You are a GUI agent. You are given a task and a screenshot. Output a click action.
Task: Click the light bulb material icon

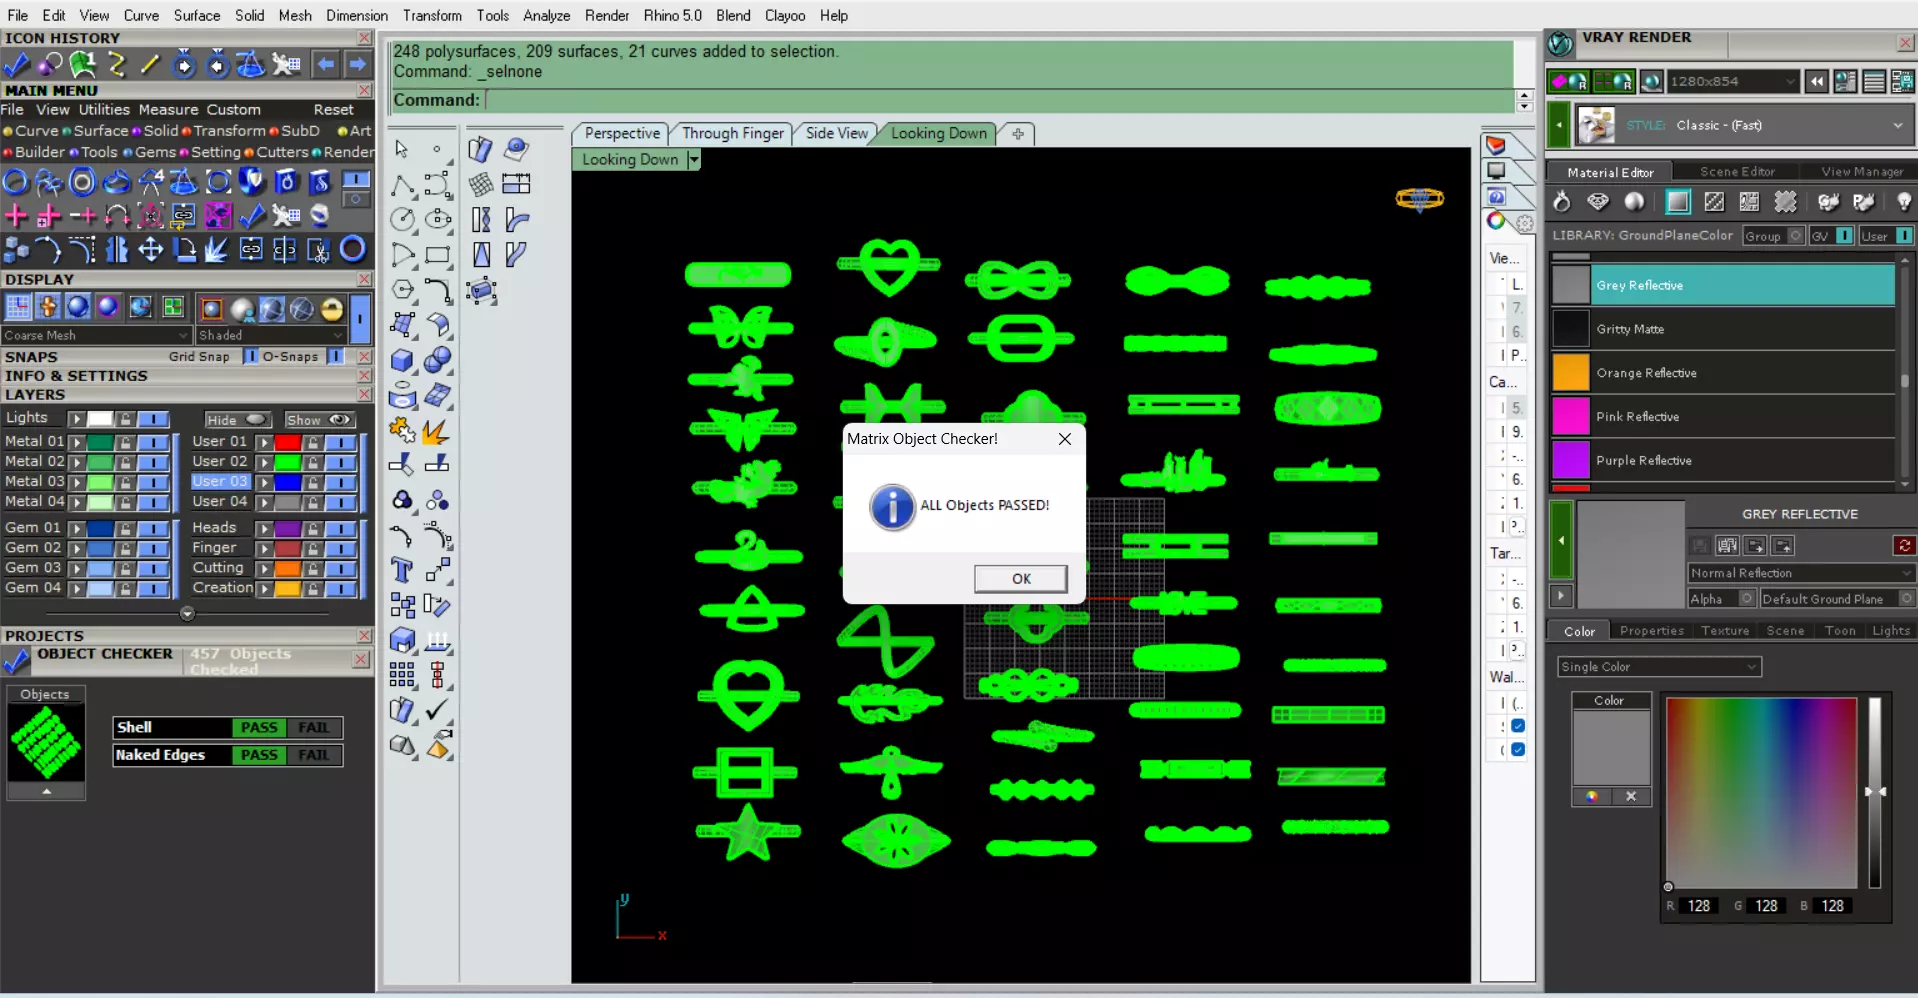click(1903, 202)
